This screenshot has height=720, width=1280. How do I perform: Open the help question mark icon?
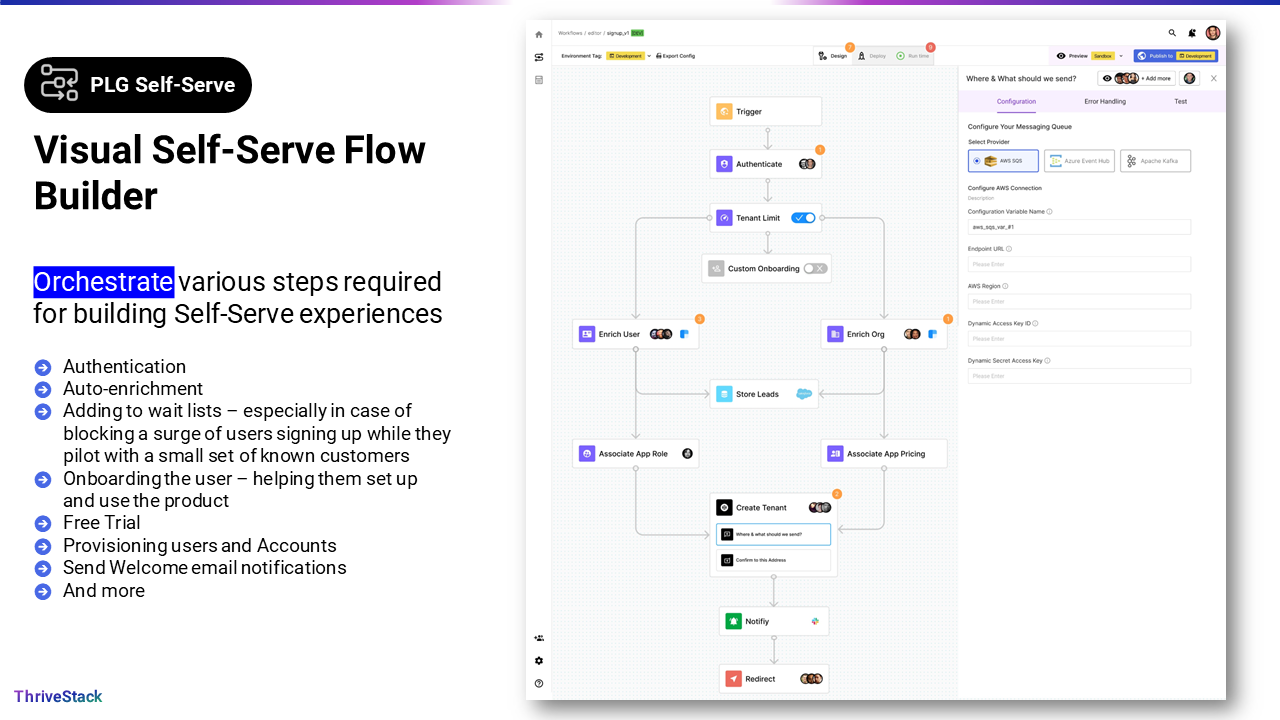click(539, 684)
